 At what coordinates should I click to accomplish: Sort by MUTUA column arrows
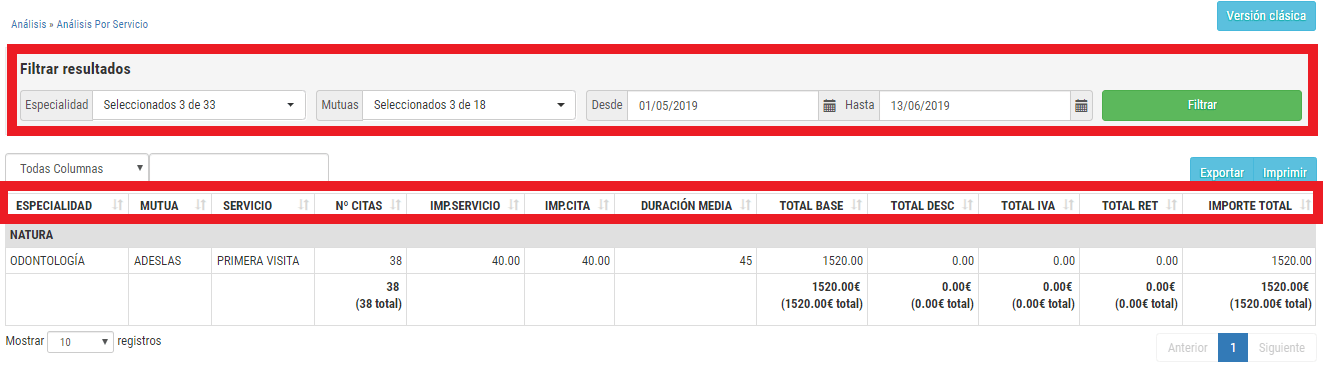pyautogui.click(x=200, y=205)
